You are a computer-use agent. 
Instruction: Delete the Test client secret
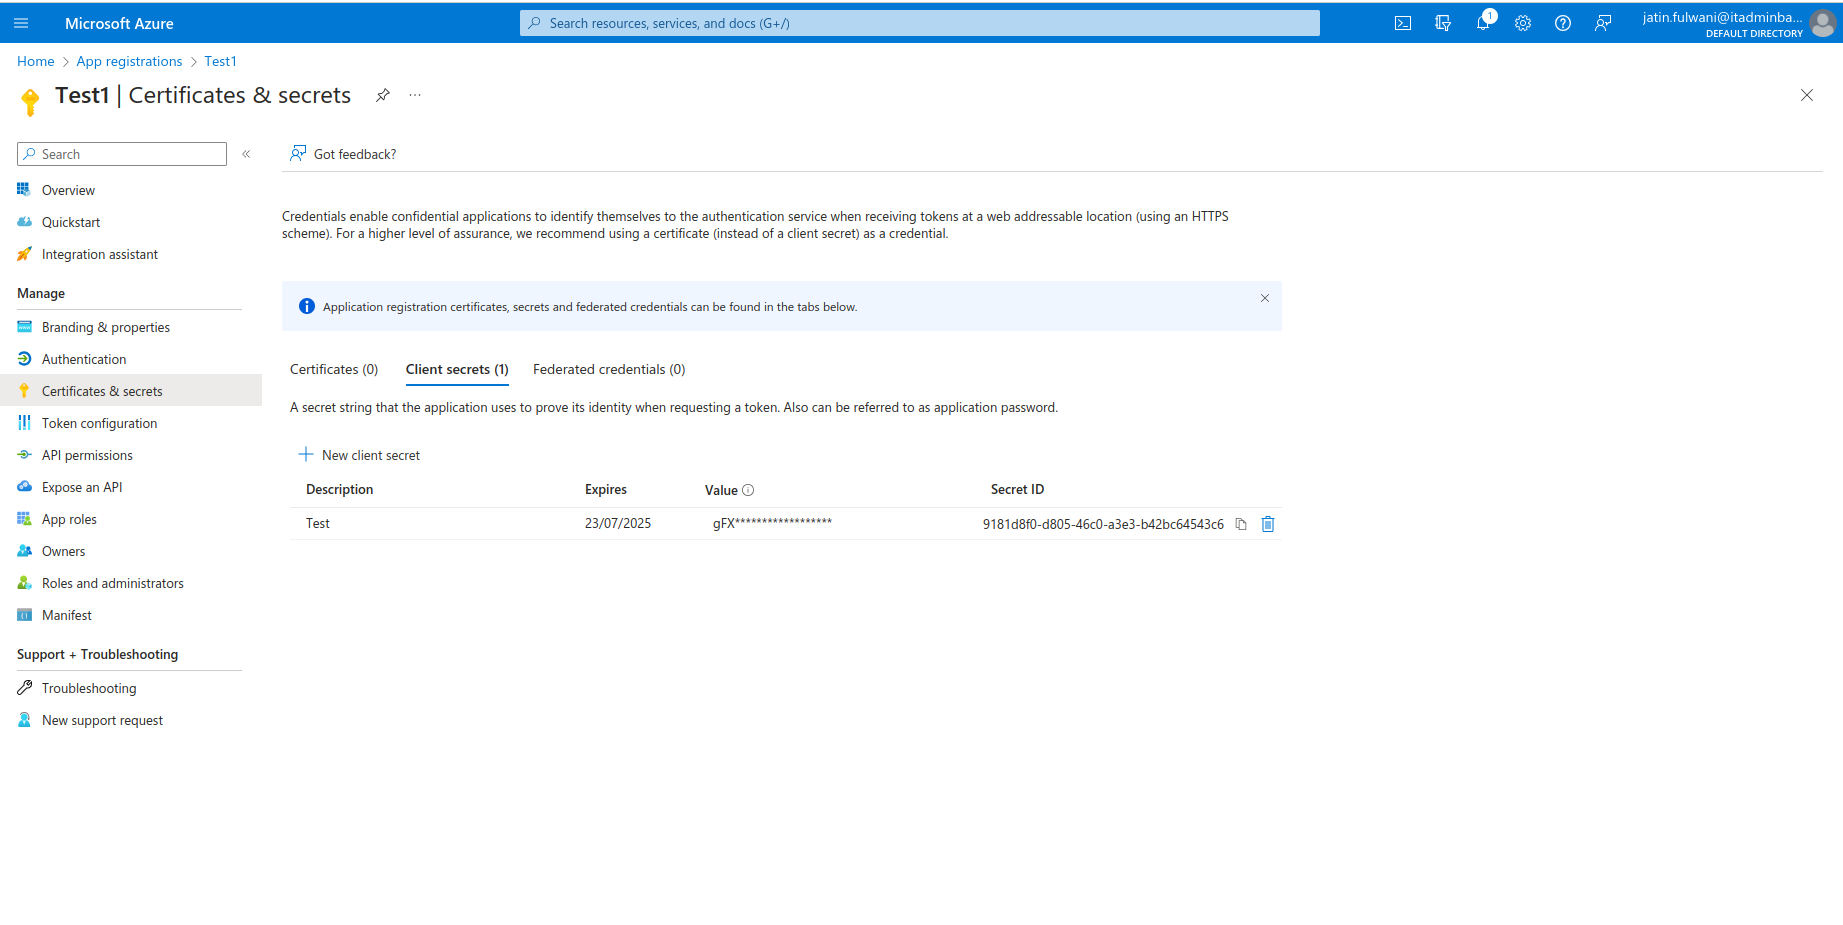(1268, 524)
